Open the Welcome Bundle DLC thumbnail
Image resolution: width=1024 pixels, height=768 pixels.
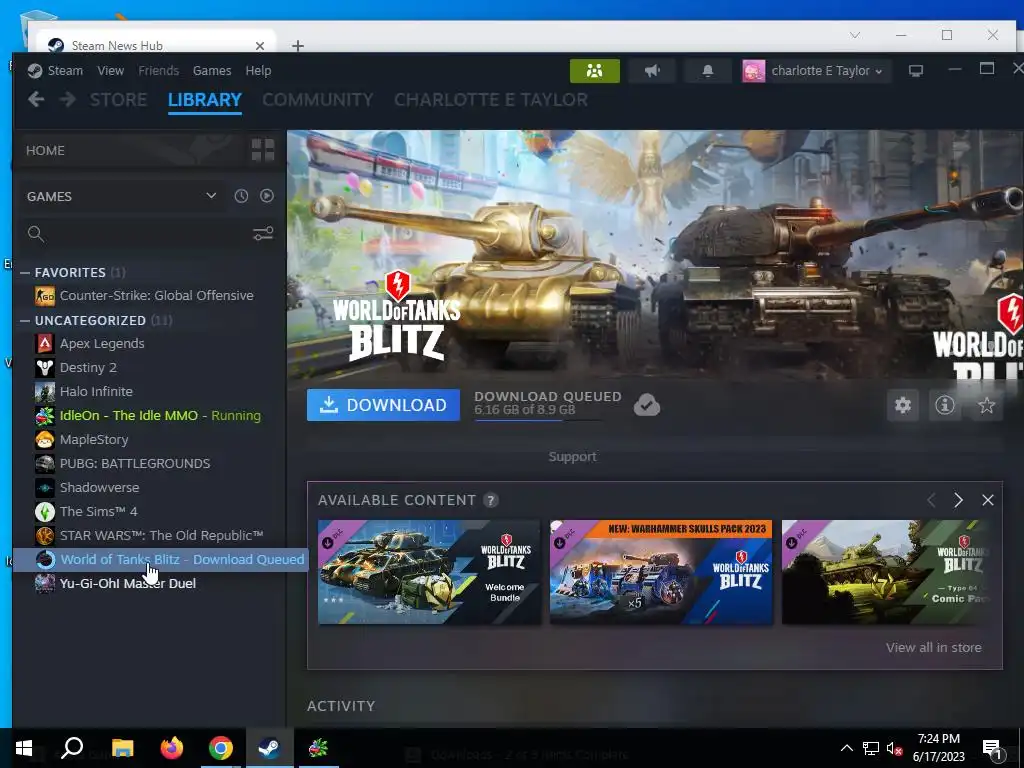click(429, 572)
